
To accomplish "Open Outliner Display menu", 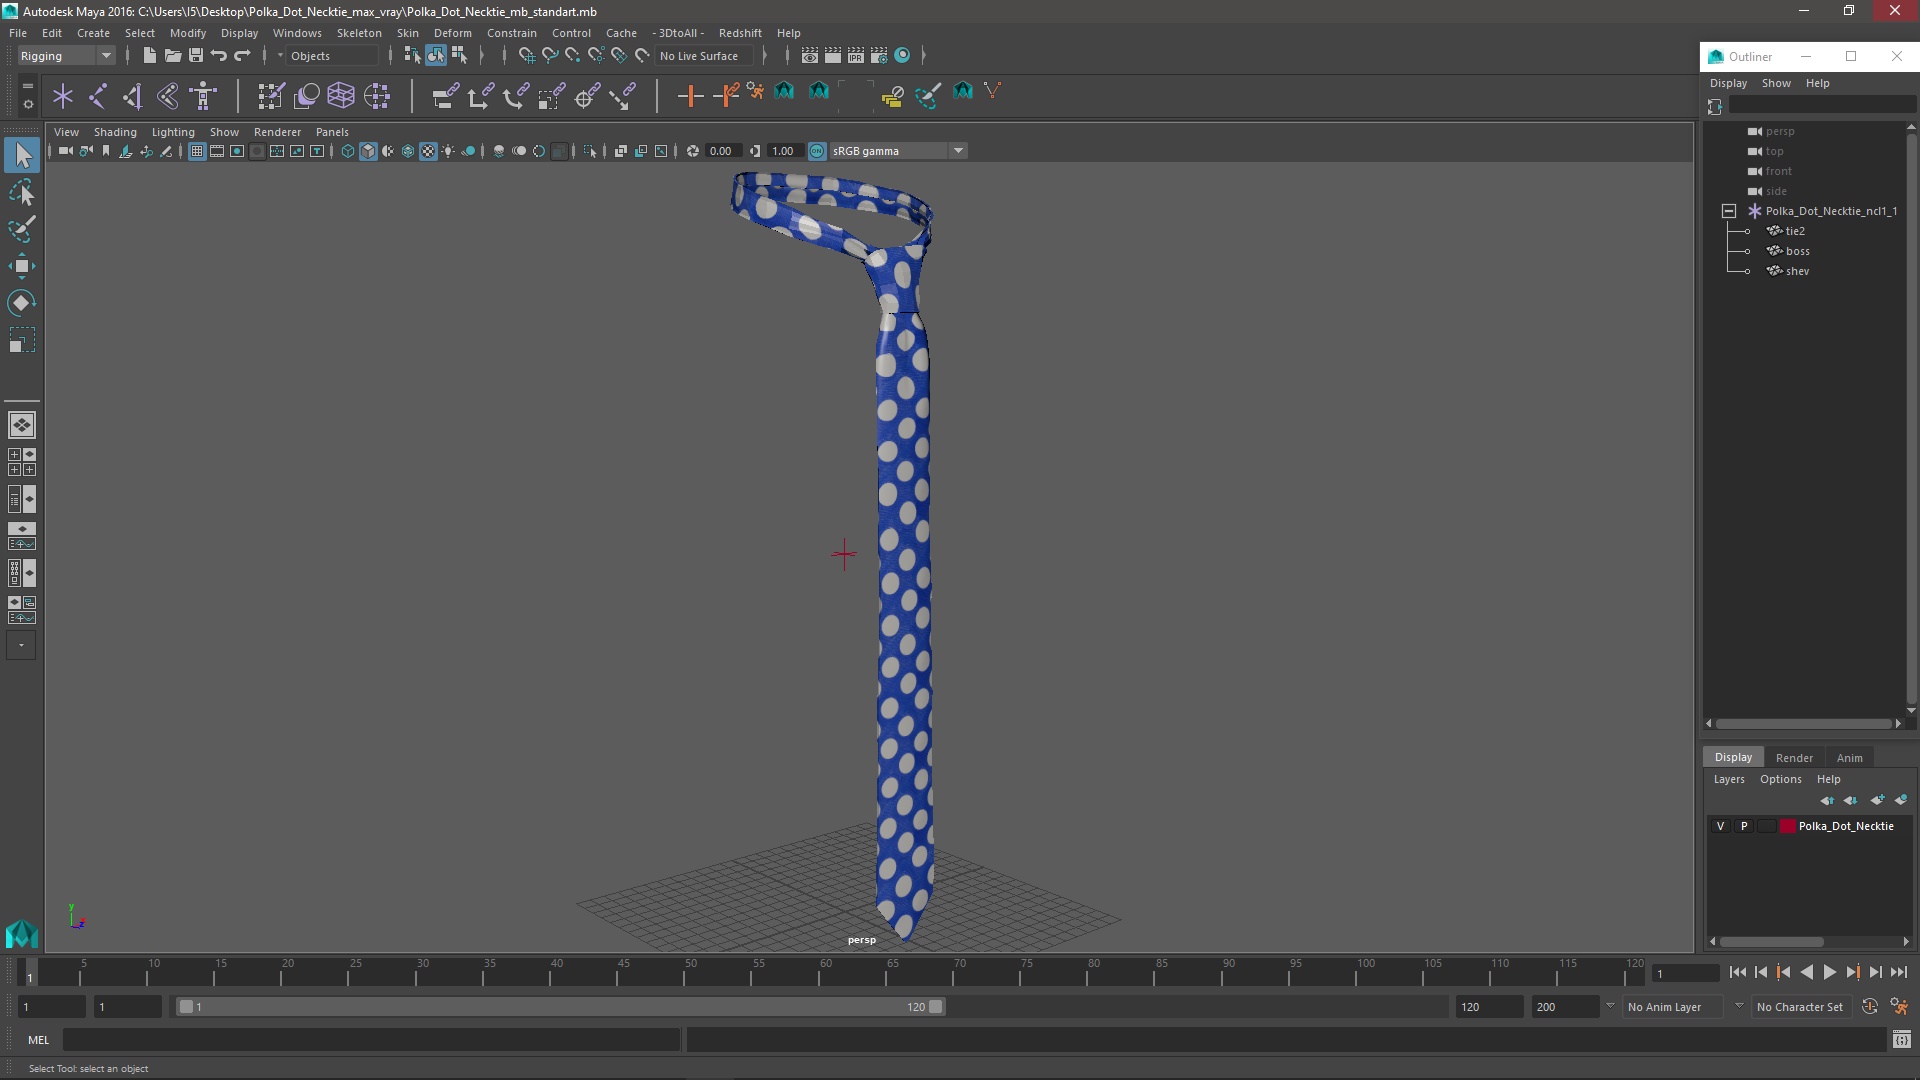I will 1728,83.
